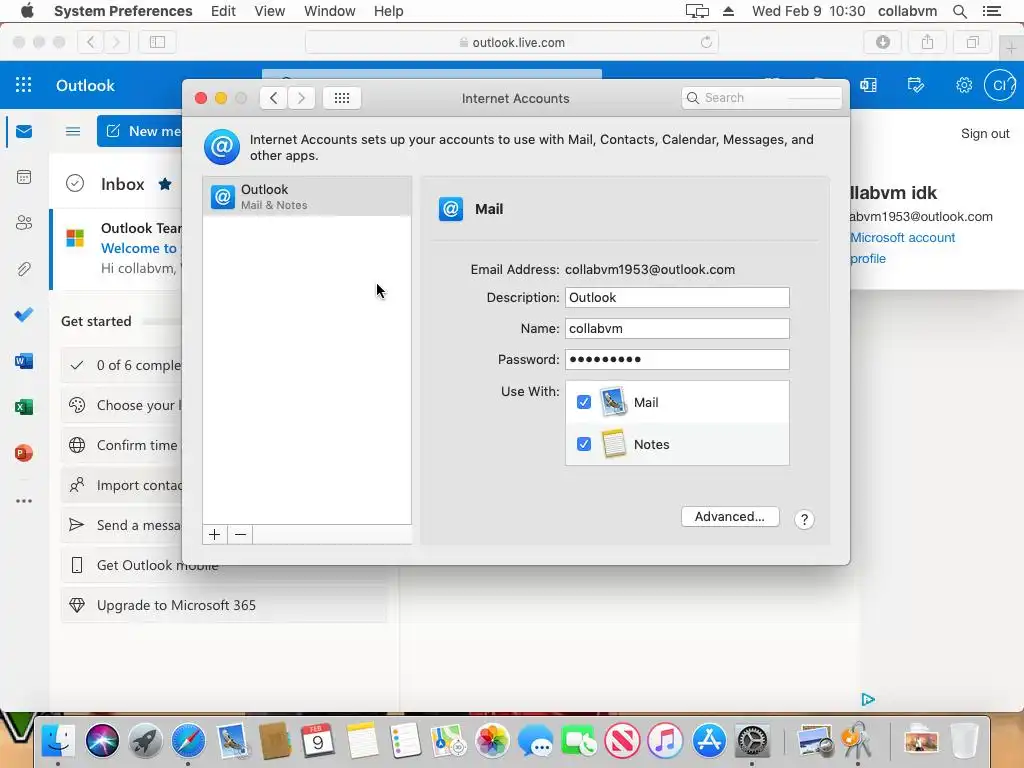Remove the selected account with minus button
This screenshot has height=768, width=1024.
(x=240, y=534)
